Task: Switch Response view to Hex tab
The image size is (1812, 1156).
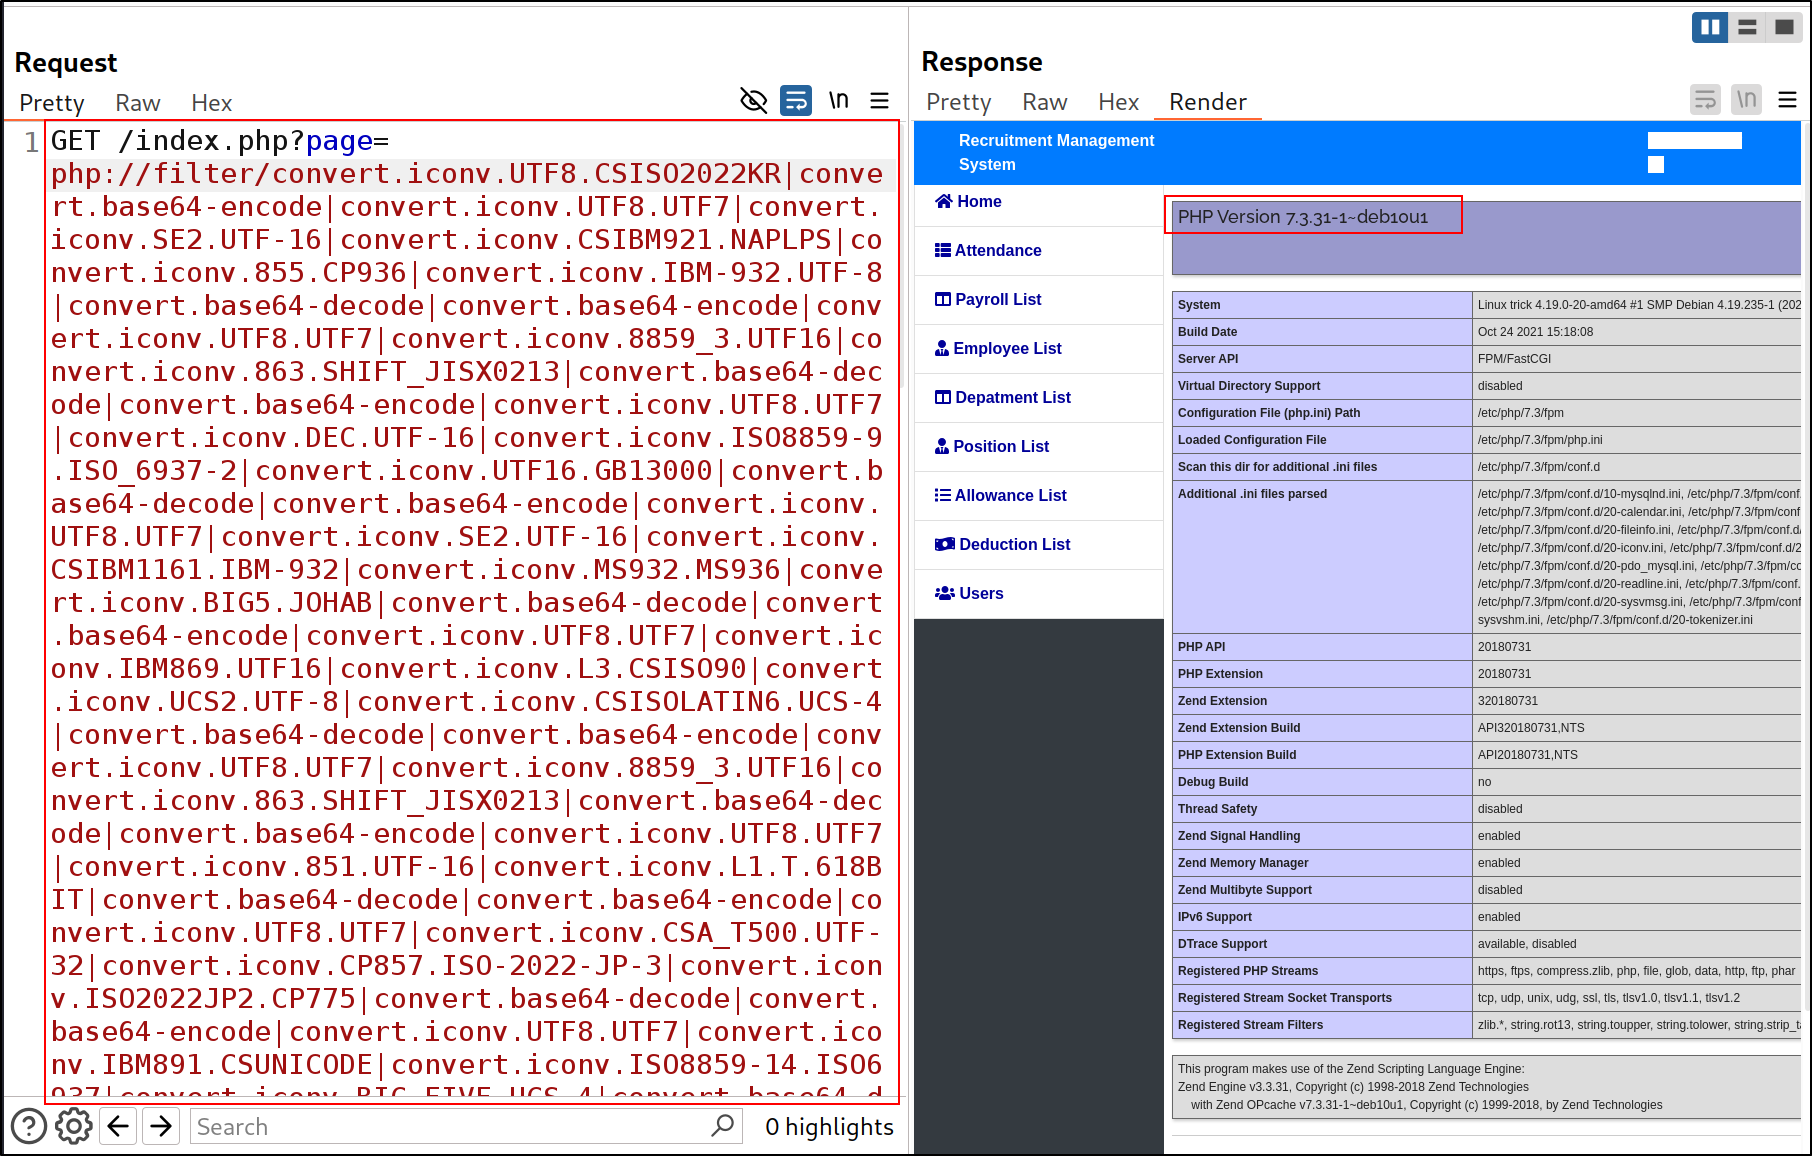Action: [x=1118, y=102]
